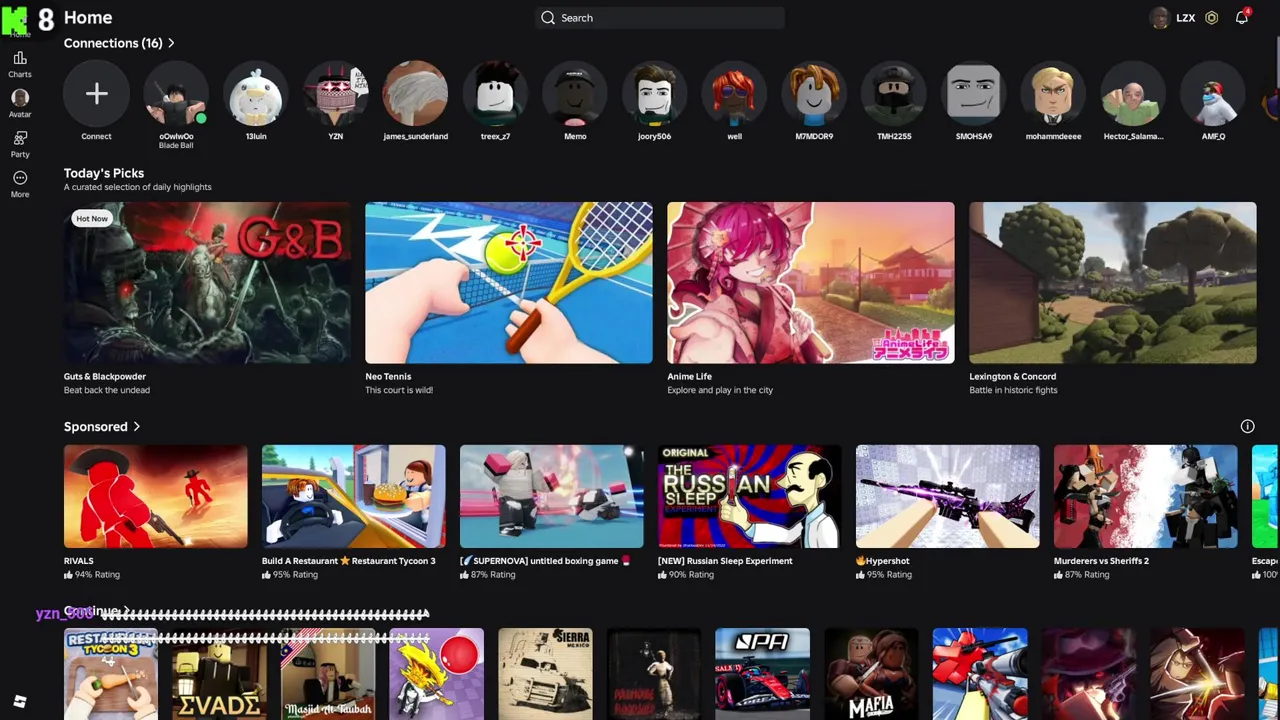Click the Home page title
This screenshot has width=1280, height=720.
[88, 18]
